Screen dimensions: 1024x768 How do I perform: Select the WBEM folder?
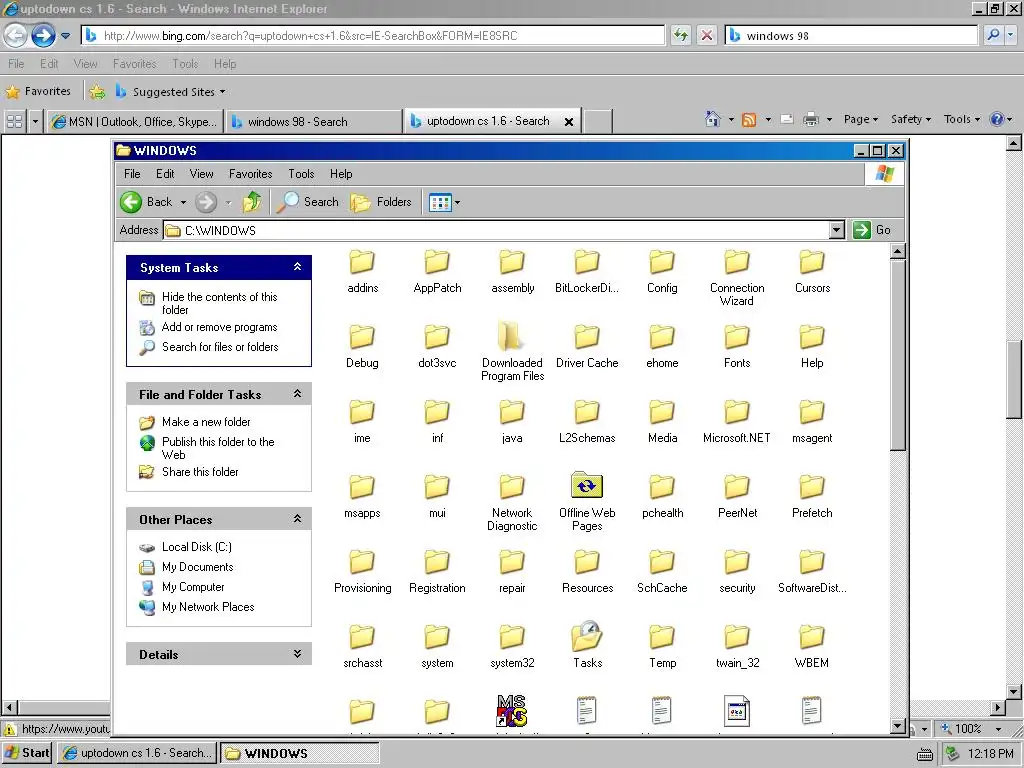pyautogui.click(x=812, y=647)
